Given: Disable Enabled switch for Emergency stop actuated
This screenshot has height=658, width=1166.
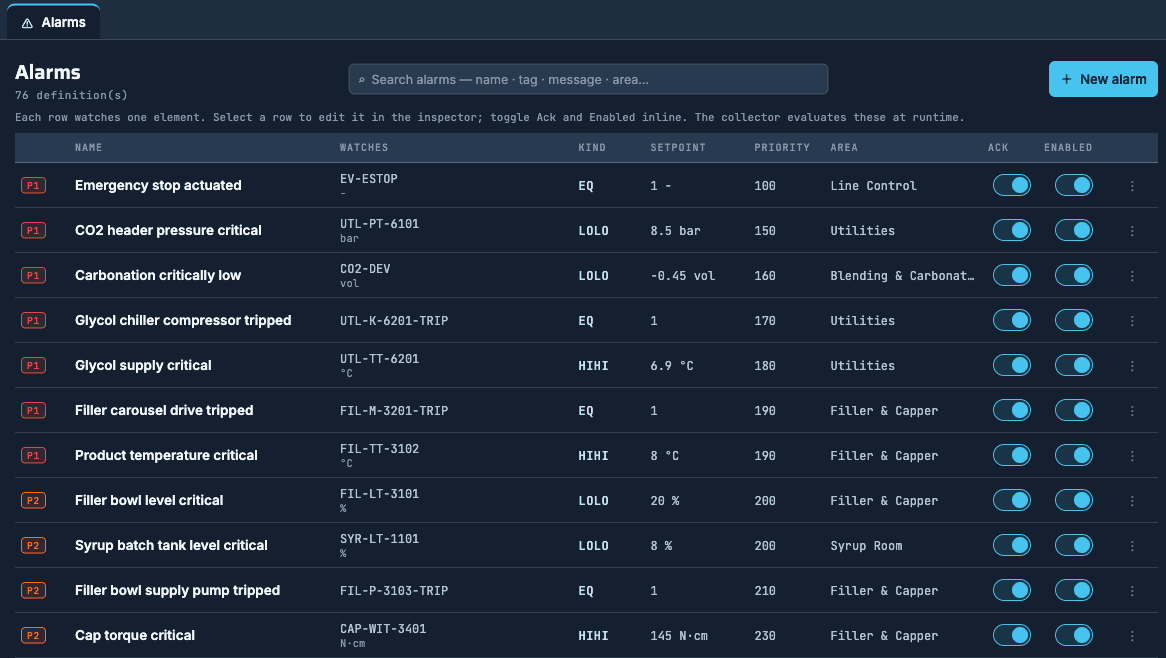Looking at the screenshot, I should pyautogui.click(x=1073, y=185).
